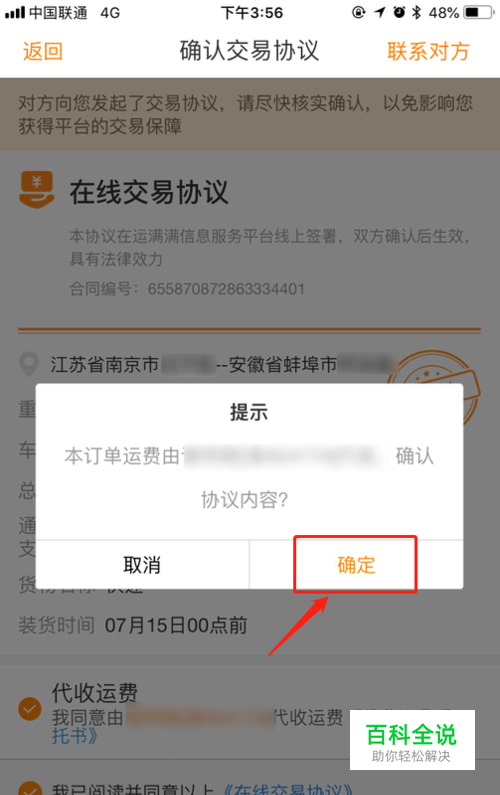Tap the contract number 合同编号 text
Viewport: 500px width, 795px height.
pos(187,289)
